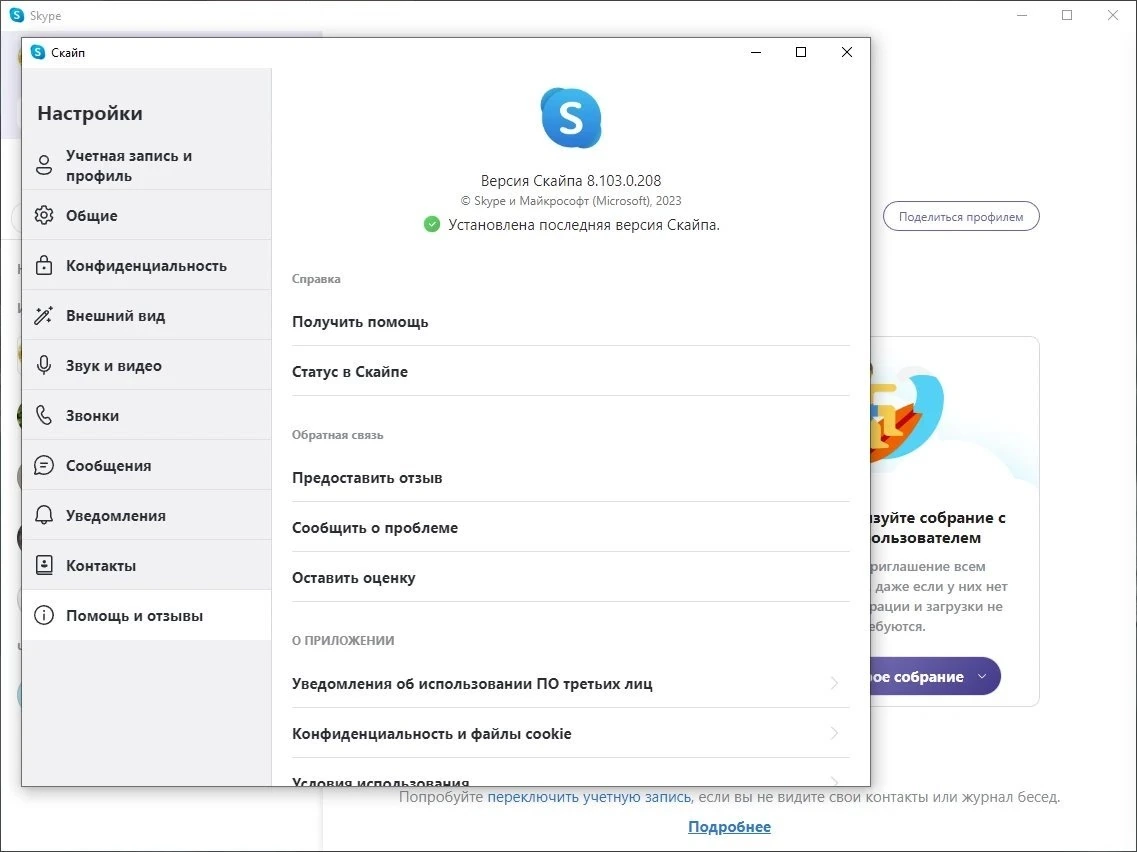Click the Настройки heading
Viewport: 1137px width, 852px height.
[90, 113]
